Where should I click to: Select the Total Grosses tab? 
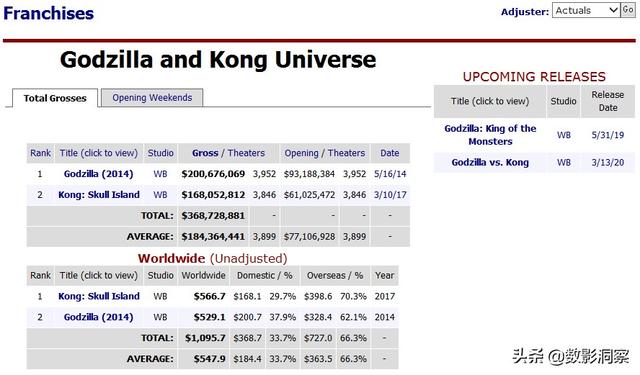tap(55, 98)
